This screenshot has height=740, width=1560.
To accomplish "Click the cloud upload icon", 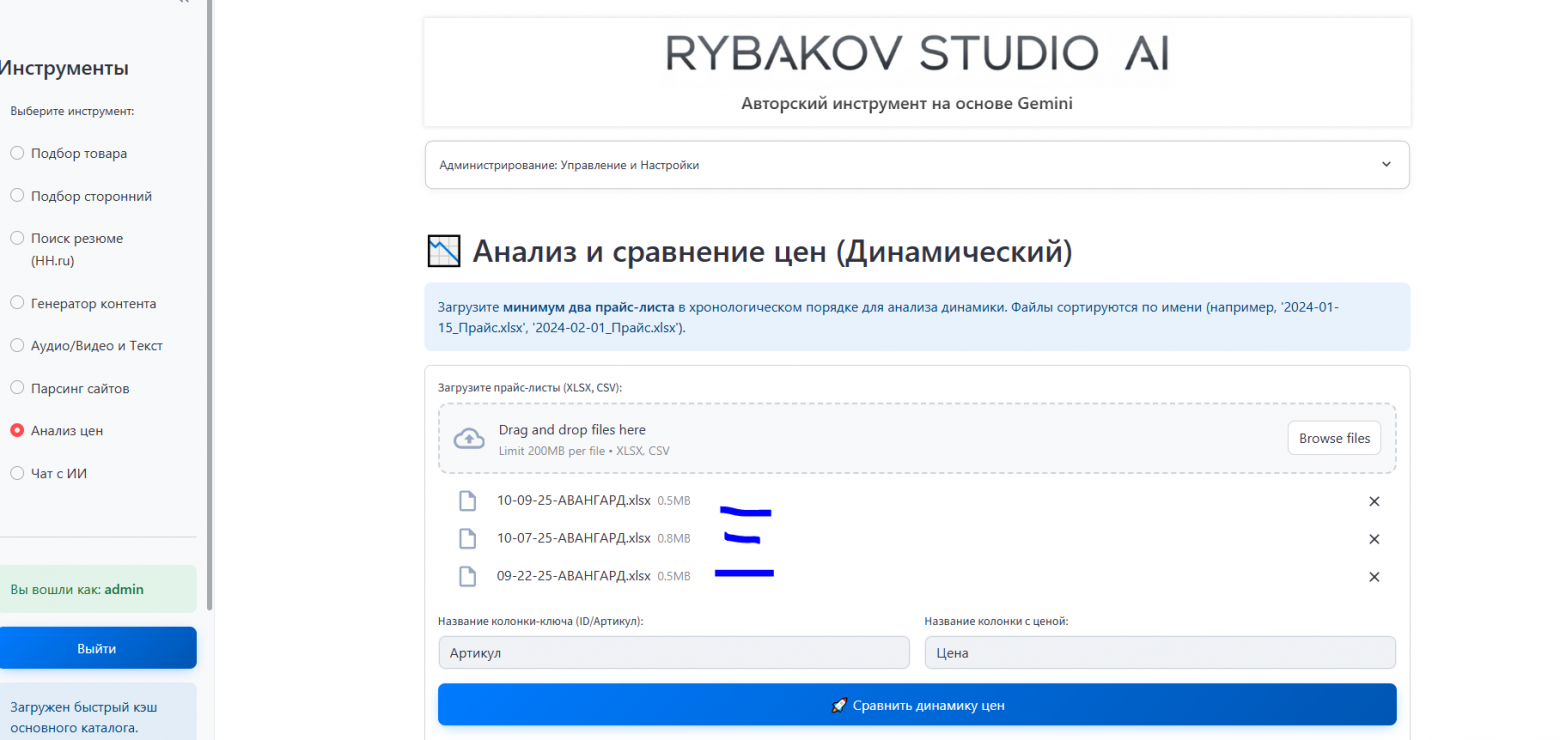I will point(469,439).
